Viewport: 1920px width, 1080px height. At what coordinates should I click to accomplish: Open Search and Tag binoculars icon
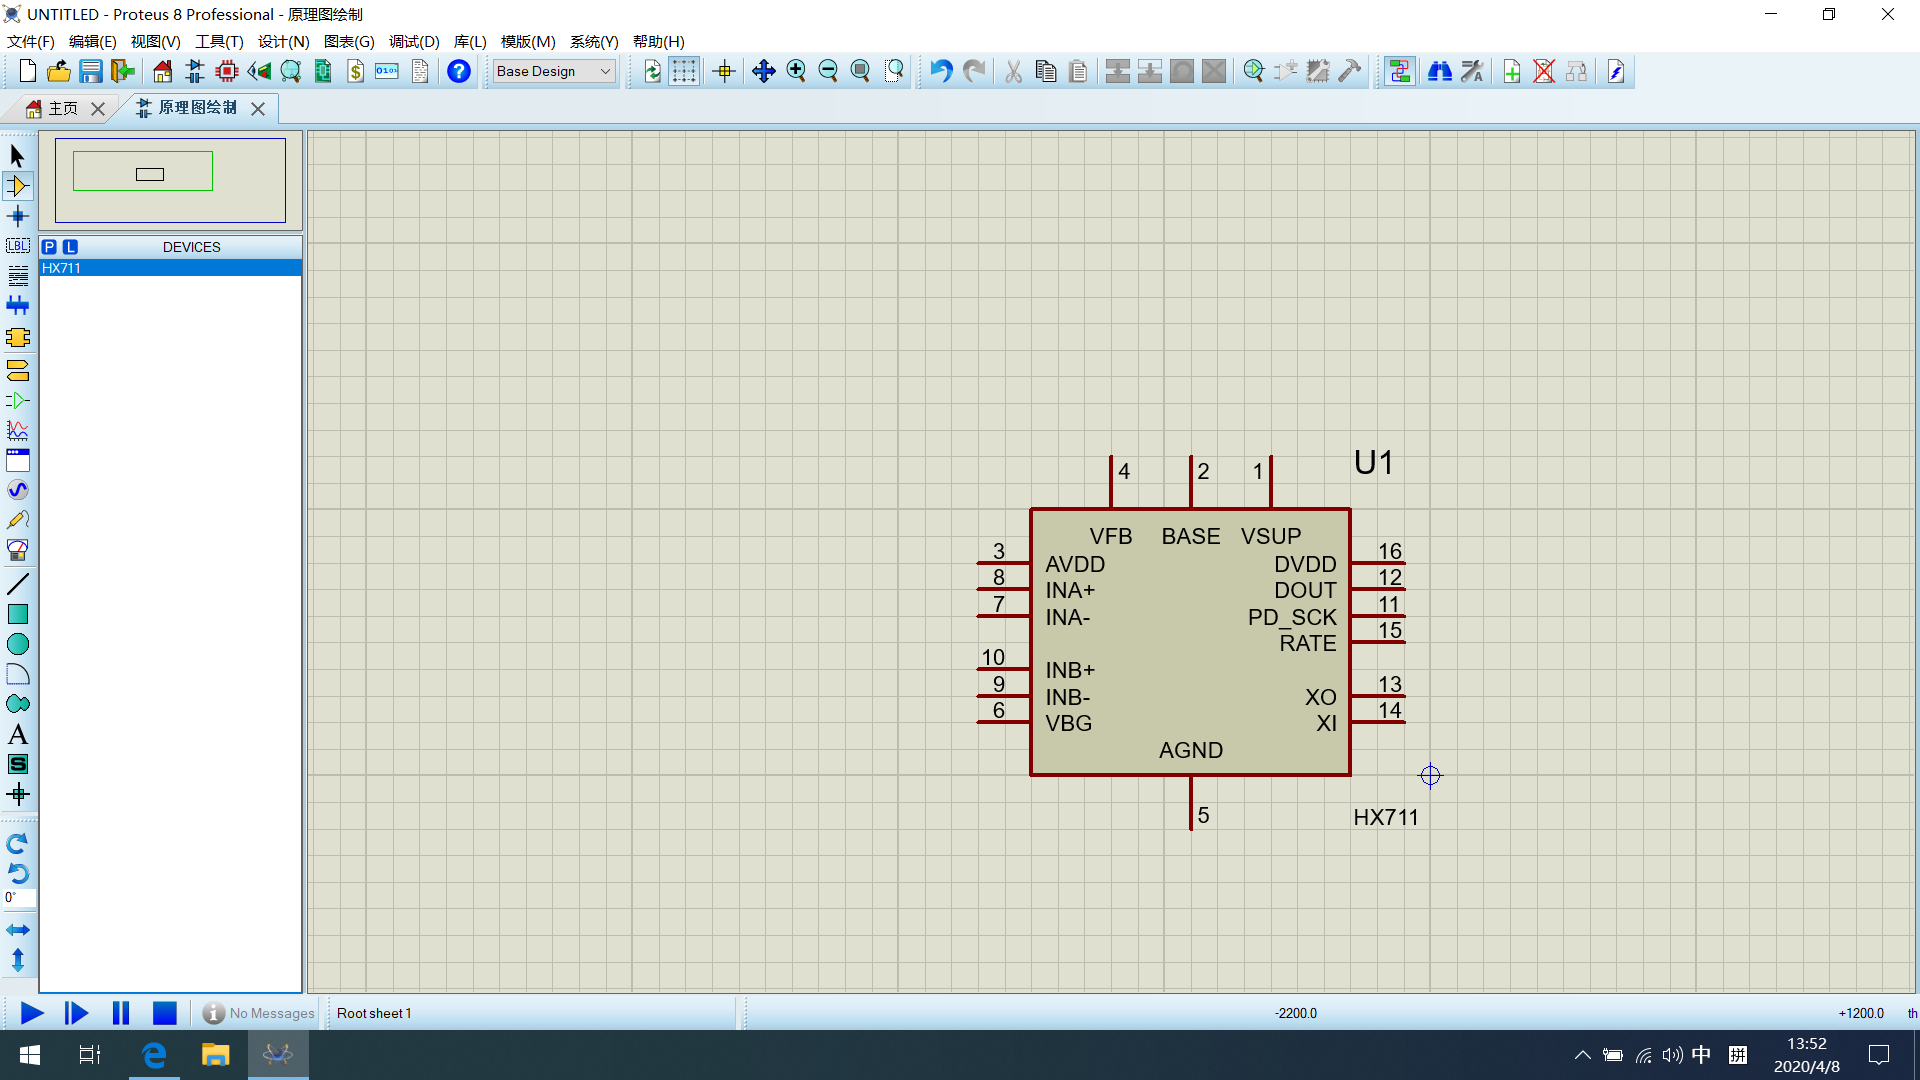pos(1440,71)
